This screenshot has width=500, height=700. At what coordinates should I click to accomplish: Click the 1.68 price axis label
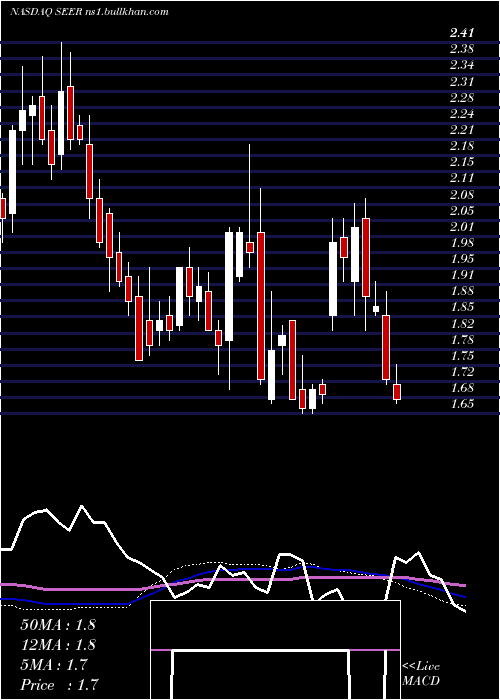[462, 388]
